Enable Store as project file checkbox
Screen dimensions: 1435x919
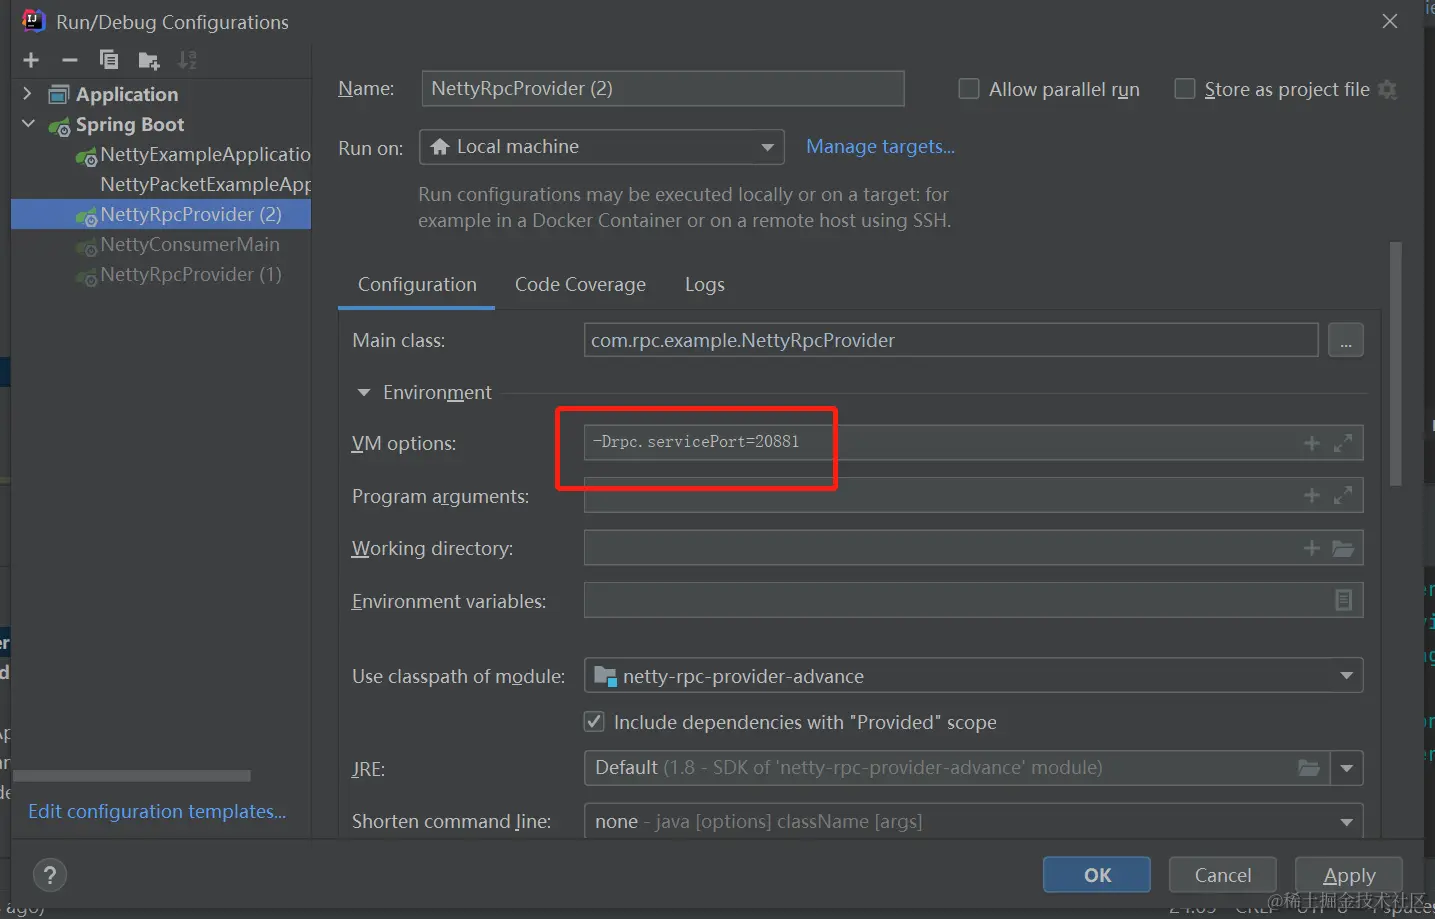[x=1184, y=89]
